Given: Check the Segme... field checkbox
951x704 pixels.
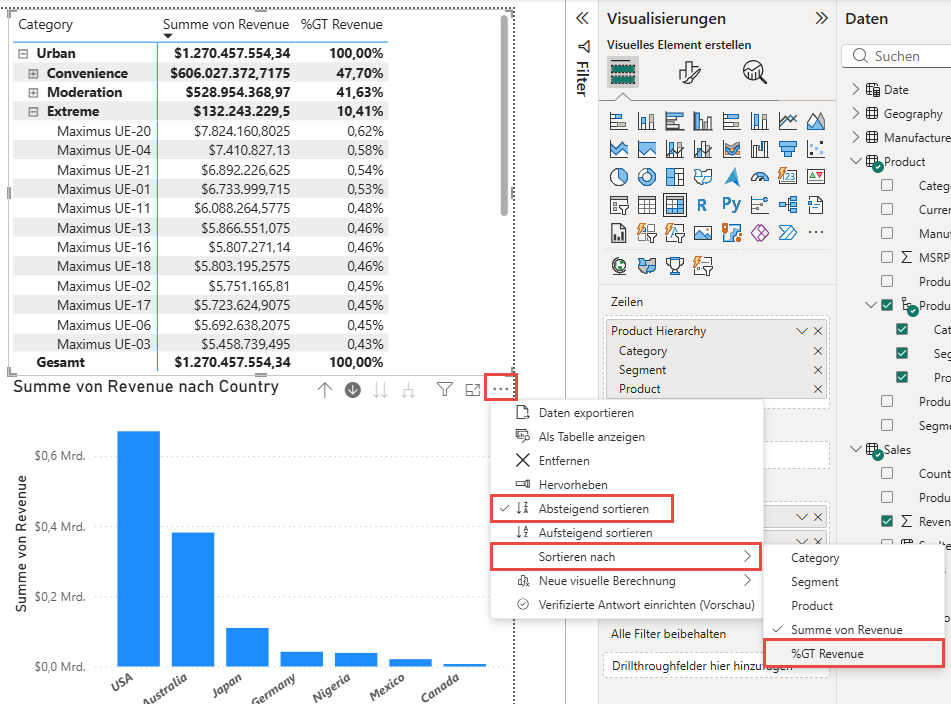Looking at the screenshot, I should coord(887,425).
